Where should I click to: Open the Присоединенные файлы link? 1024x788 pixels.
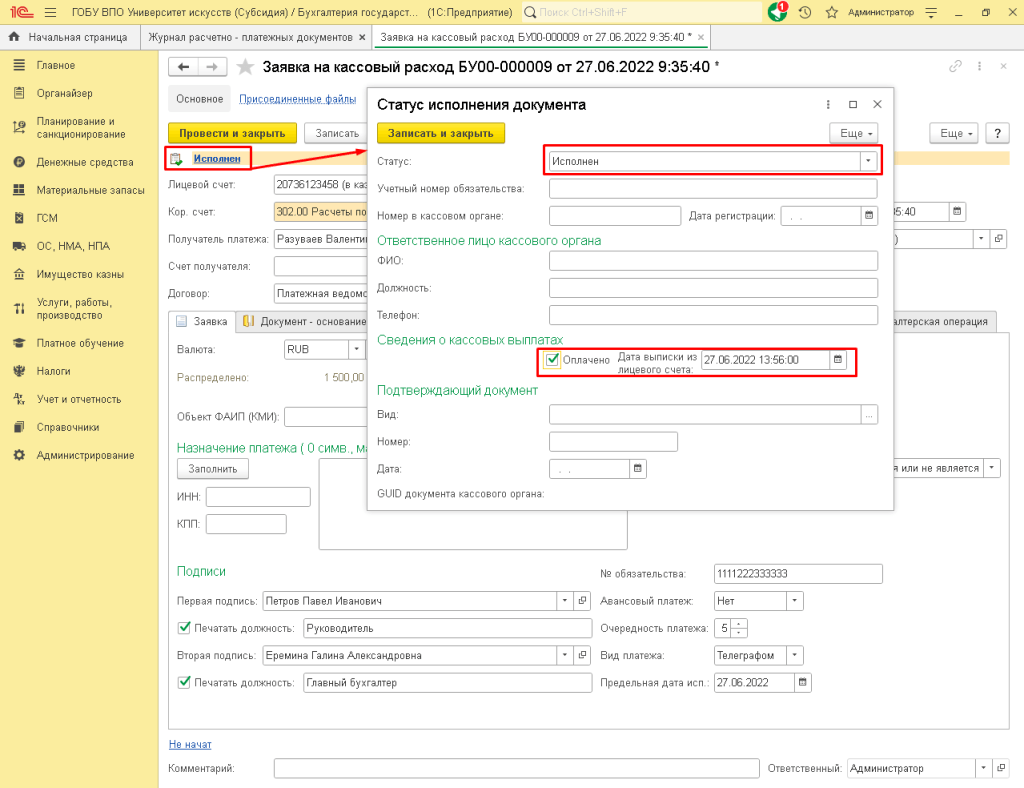(x=298, y=99)
